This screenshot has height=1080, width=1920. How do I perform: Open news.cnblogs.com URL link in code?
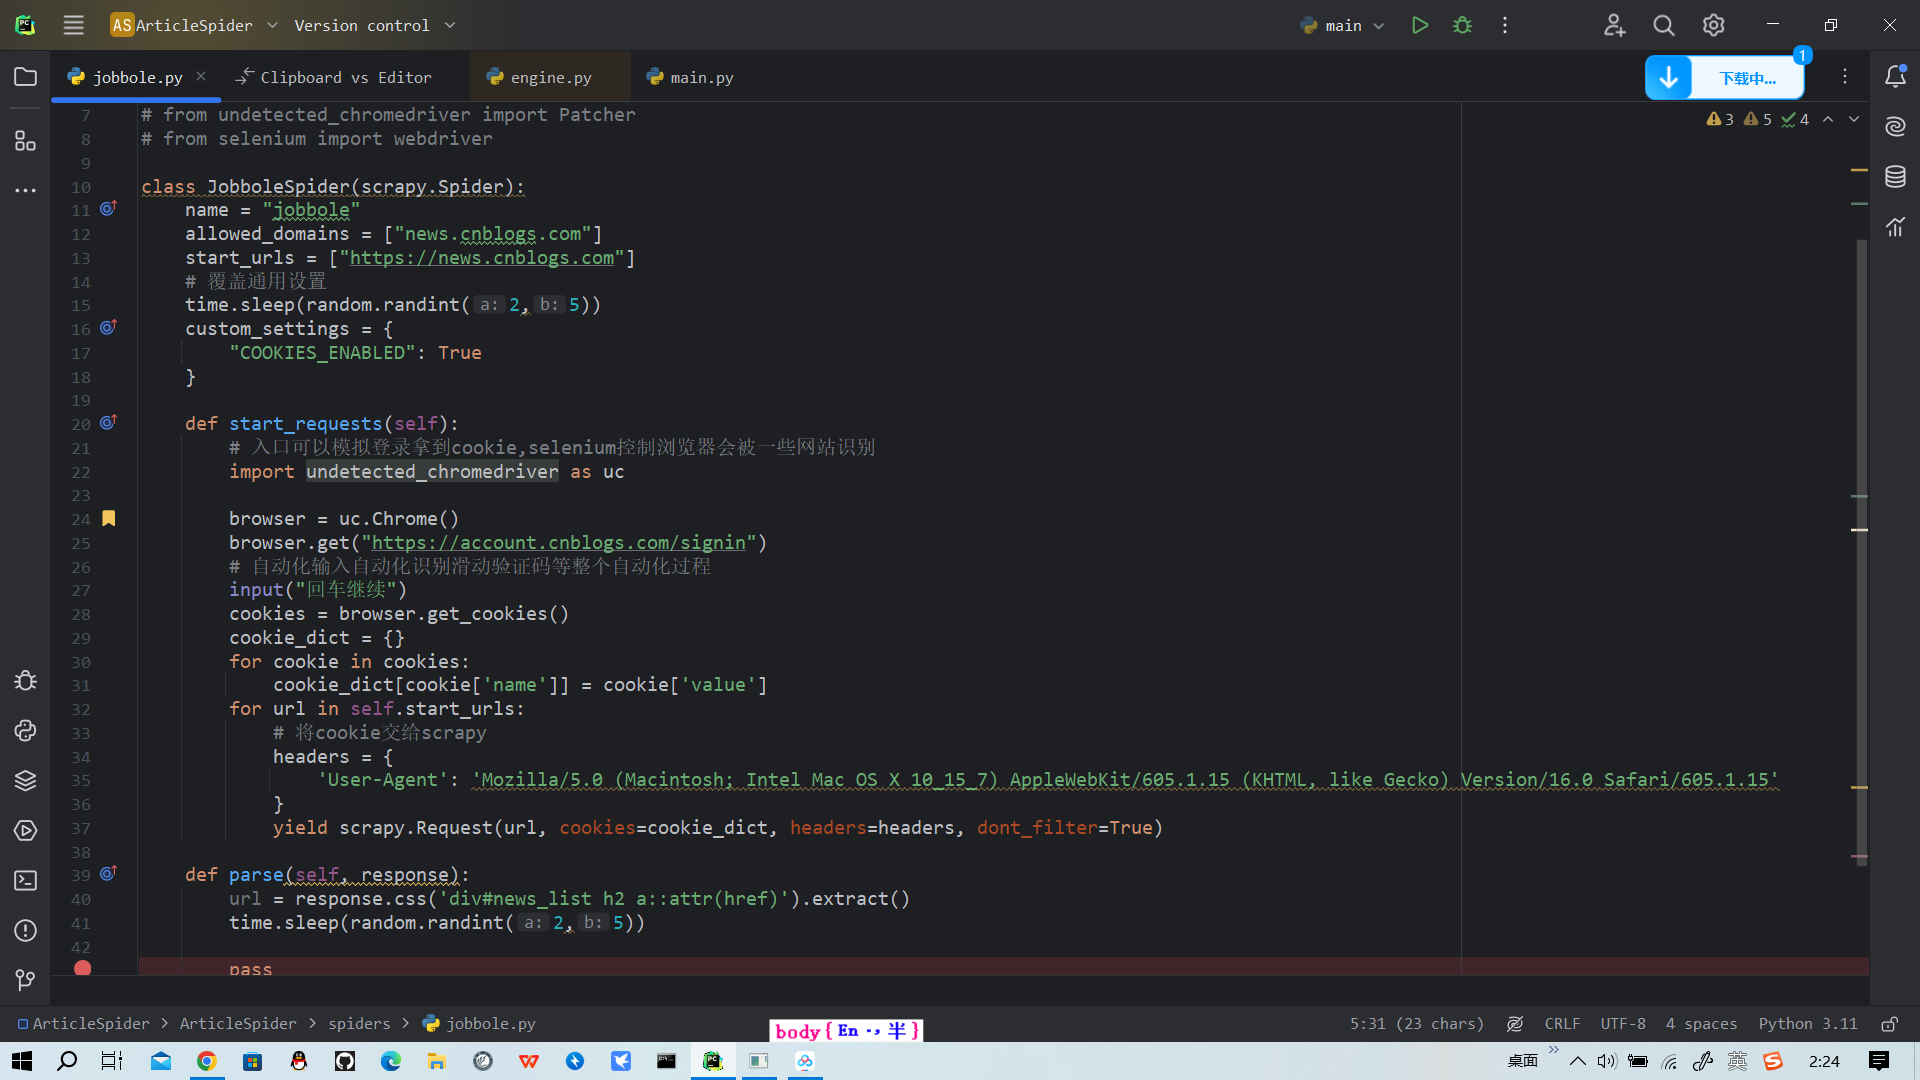coord(481,257)
